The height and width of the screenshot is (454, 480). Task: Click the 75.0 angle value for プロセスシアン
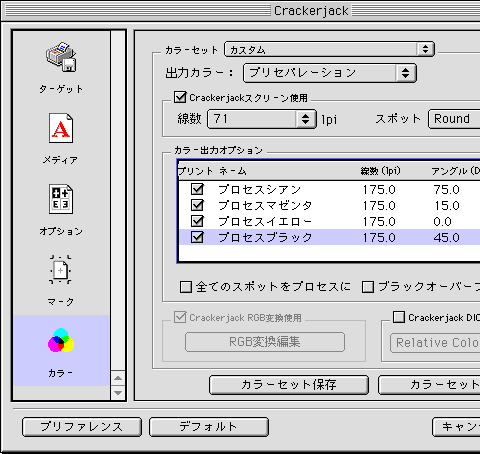[x=447, y=190]
